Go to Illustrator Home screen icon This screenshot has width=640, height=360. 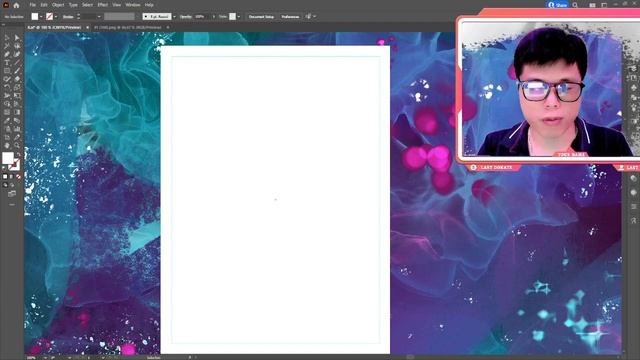point(16,5)
